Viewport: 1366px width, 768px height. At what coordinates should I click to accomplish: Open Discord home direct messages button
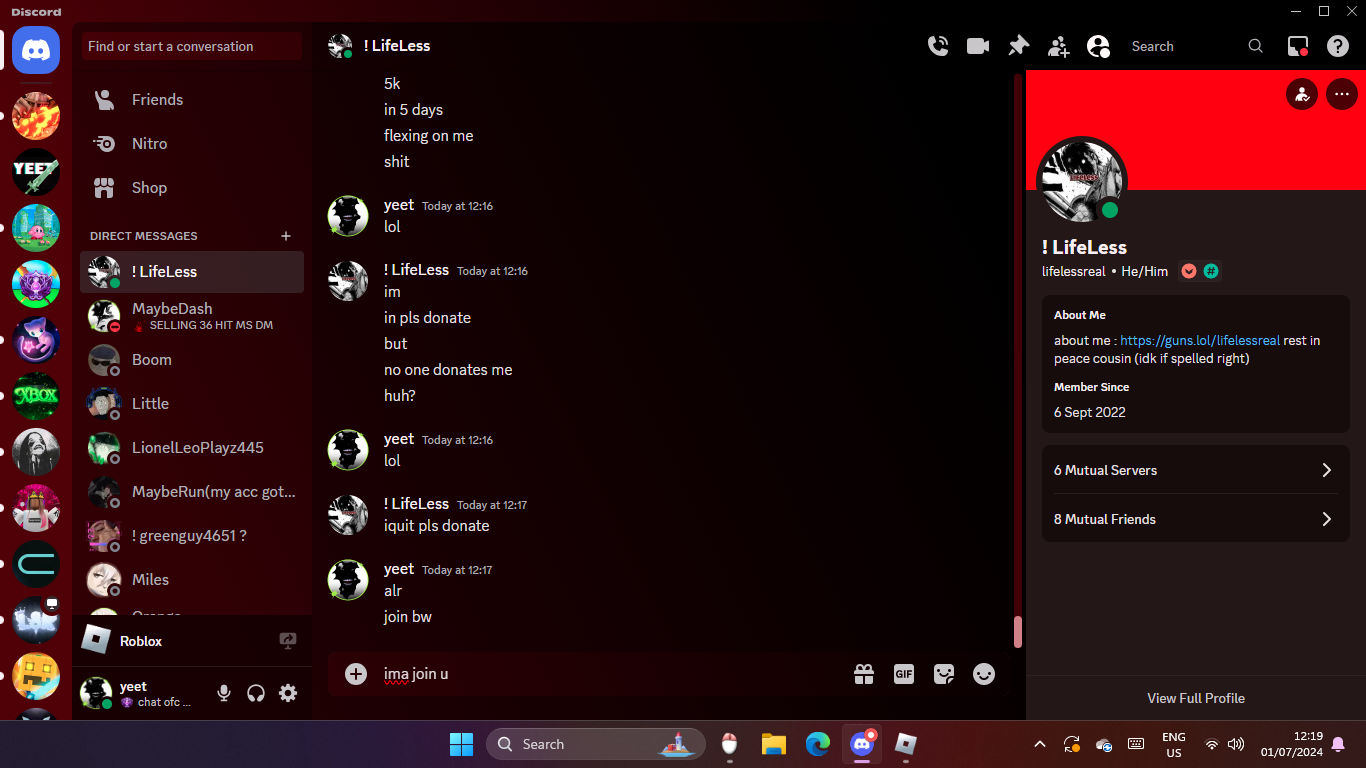(36, 50)
